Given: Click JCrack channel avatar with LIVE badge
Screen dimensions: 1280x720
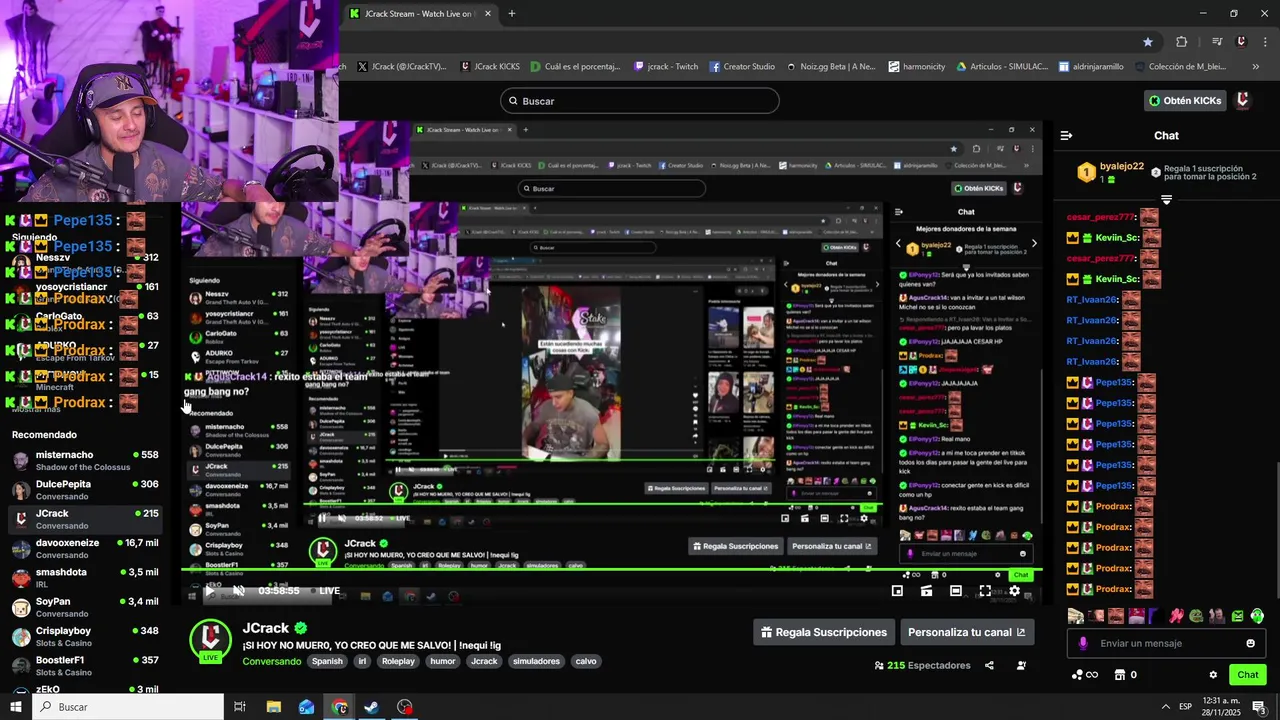Looking at the screenshot, I should tap(210, 641).
